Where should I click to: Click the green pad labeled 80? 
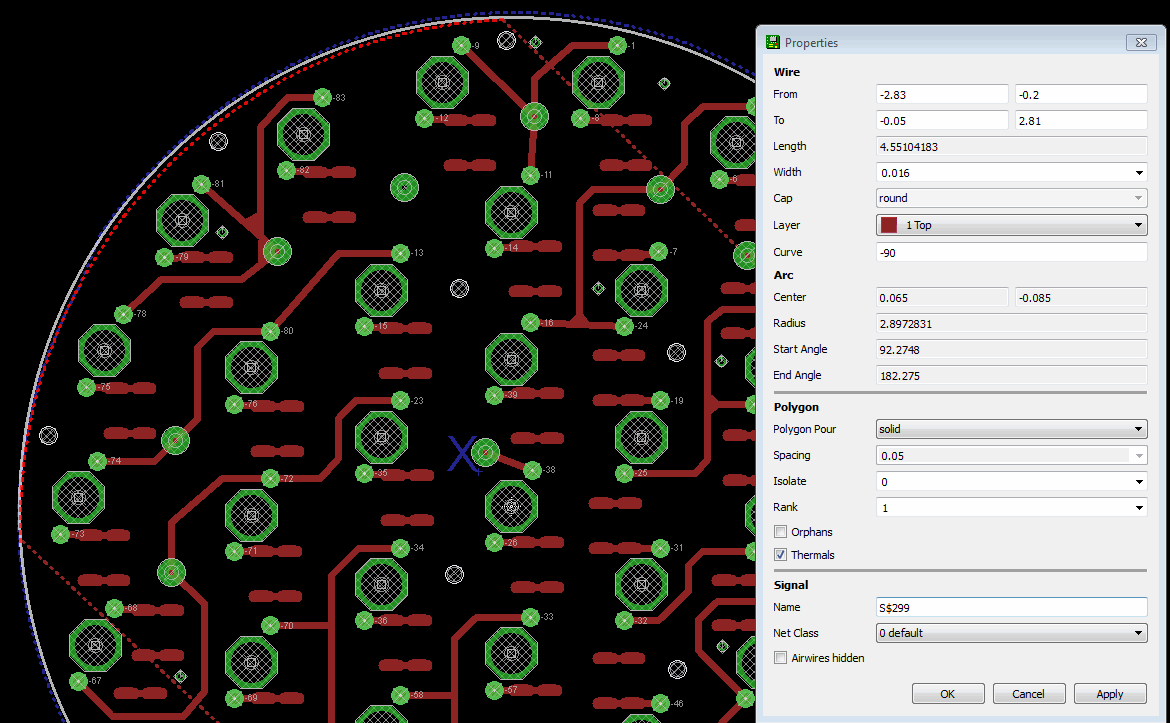270,331
